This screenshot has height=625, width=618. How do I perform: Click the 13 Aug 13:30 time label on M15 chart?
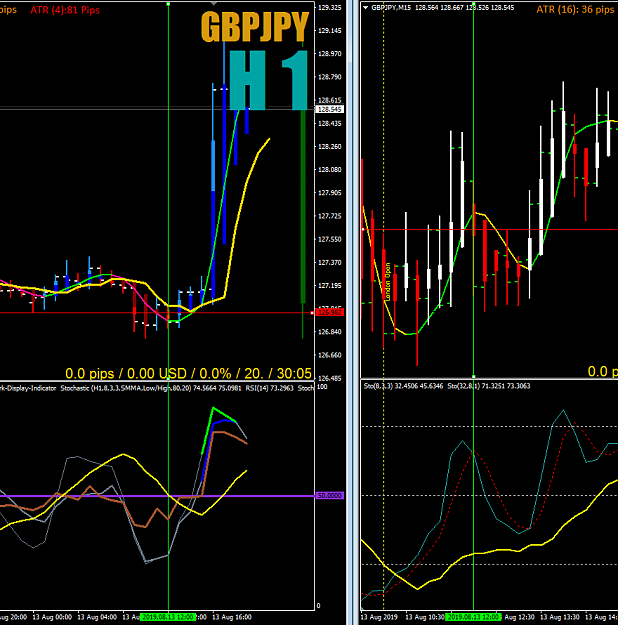point(559,617)
